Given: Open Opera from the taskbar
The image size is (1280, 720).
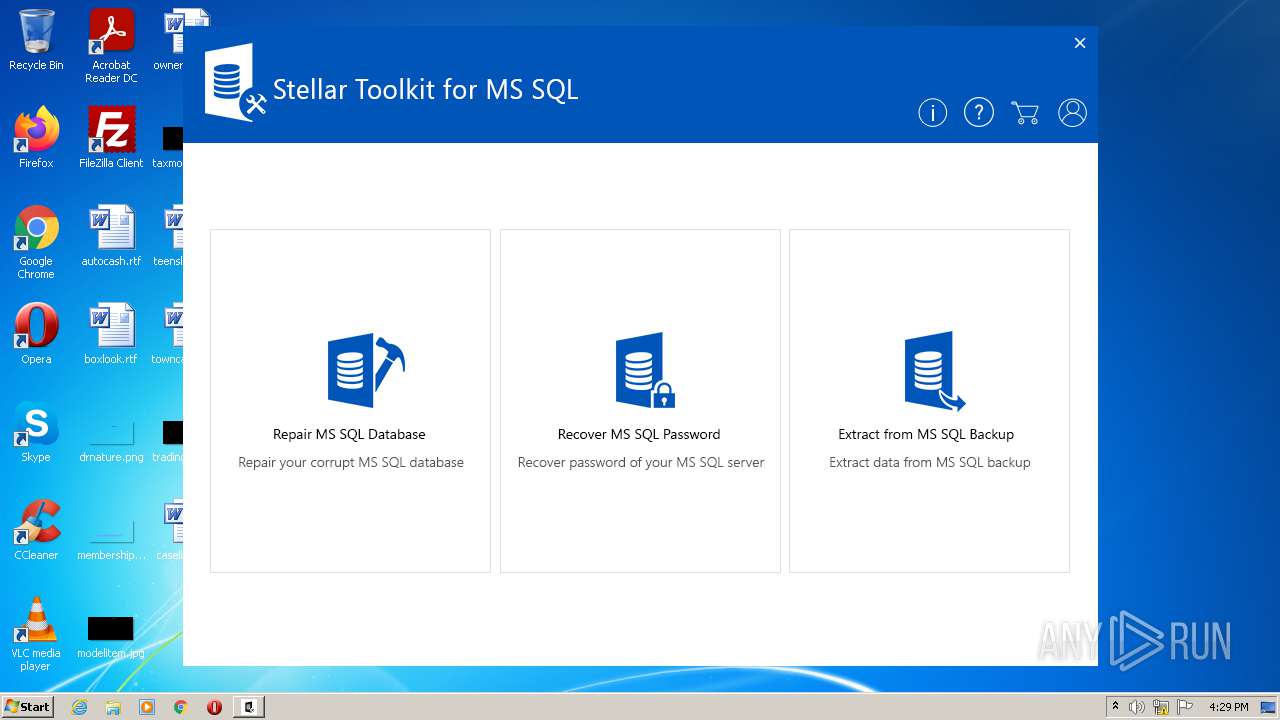Looking at the screenshot, I should pos(214,707).
